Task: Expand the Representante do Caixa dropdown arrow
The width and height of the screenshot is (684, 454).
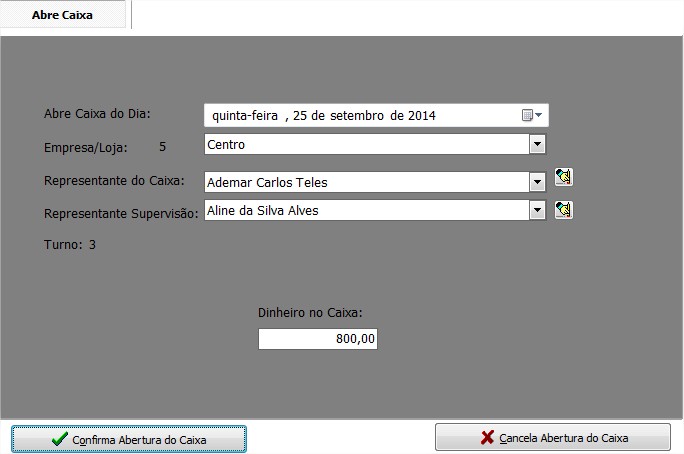Action: click(537, 182)
